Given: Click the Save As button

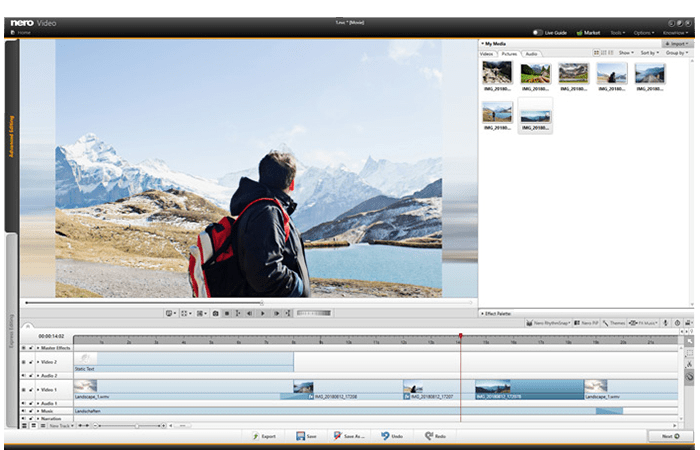Looking at the screenshot, I should [x=350, y=436].
